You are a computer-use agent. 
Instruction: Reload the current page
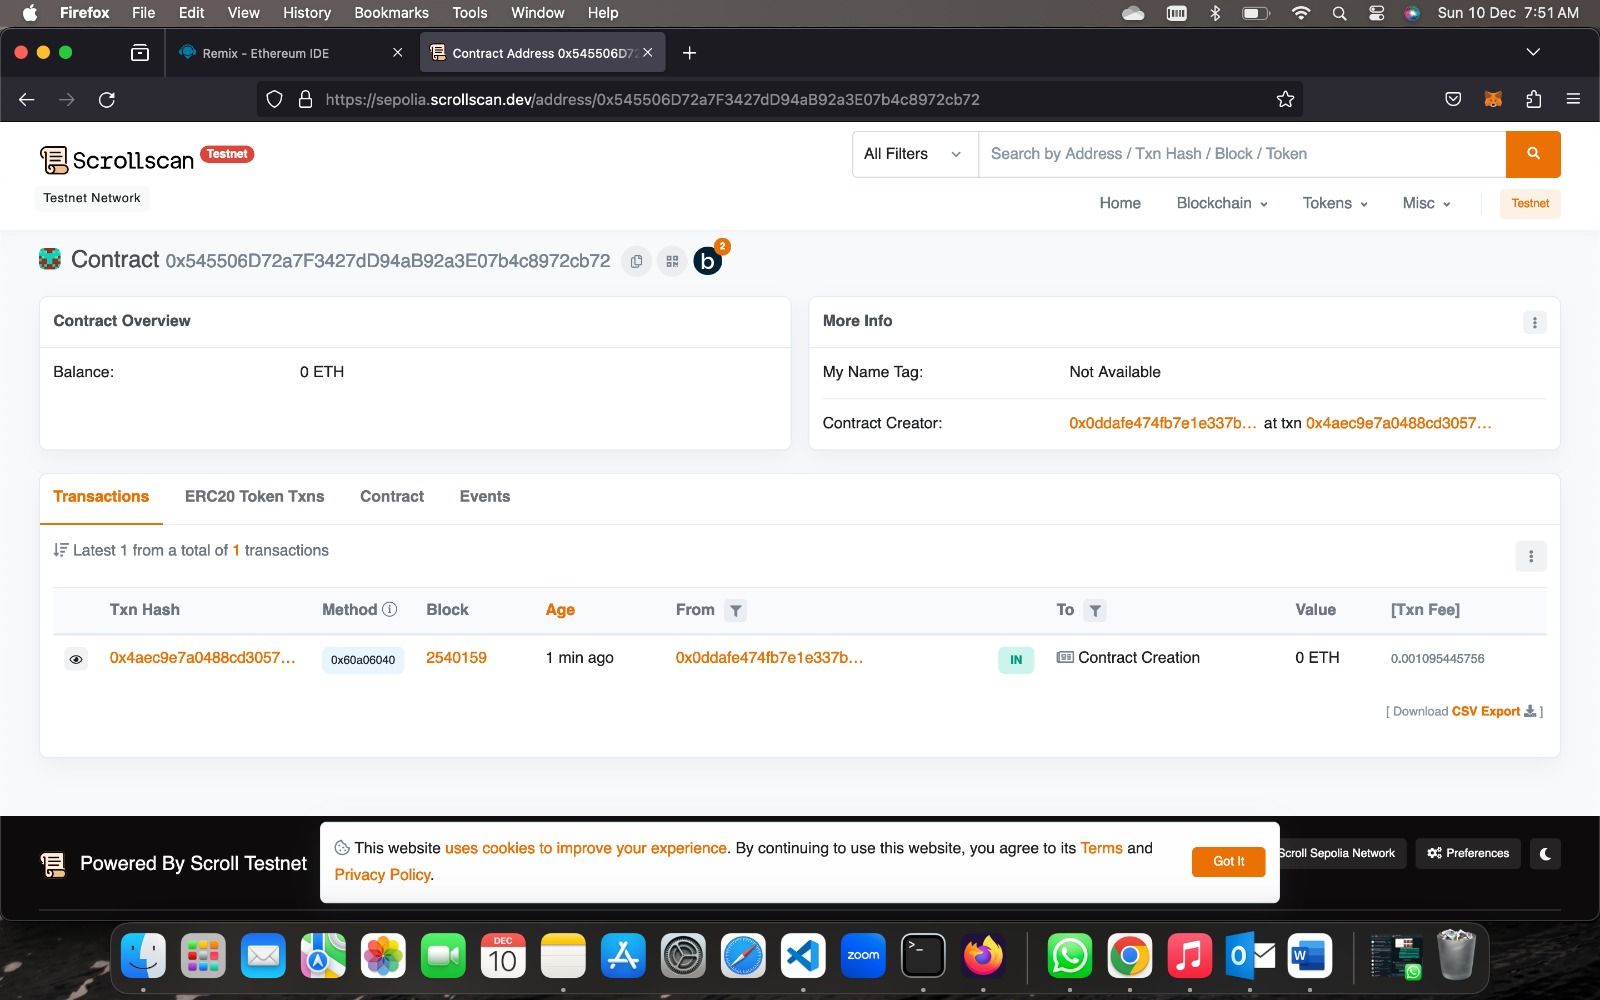pyautogui.click(x=107, y=99)
